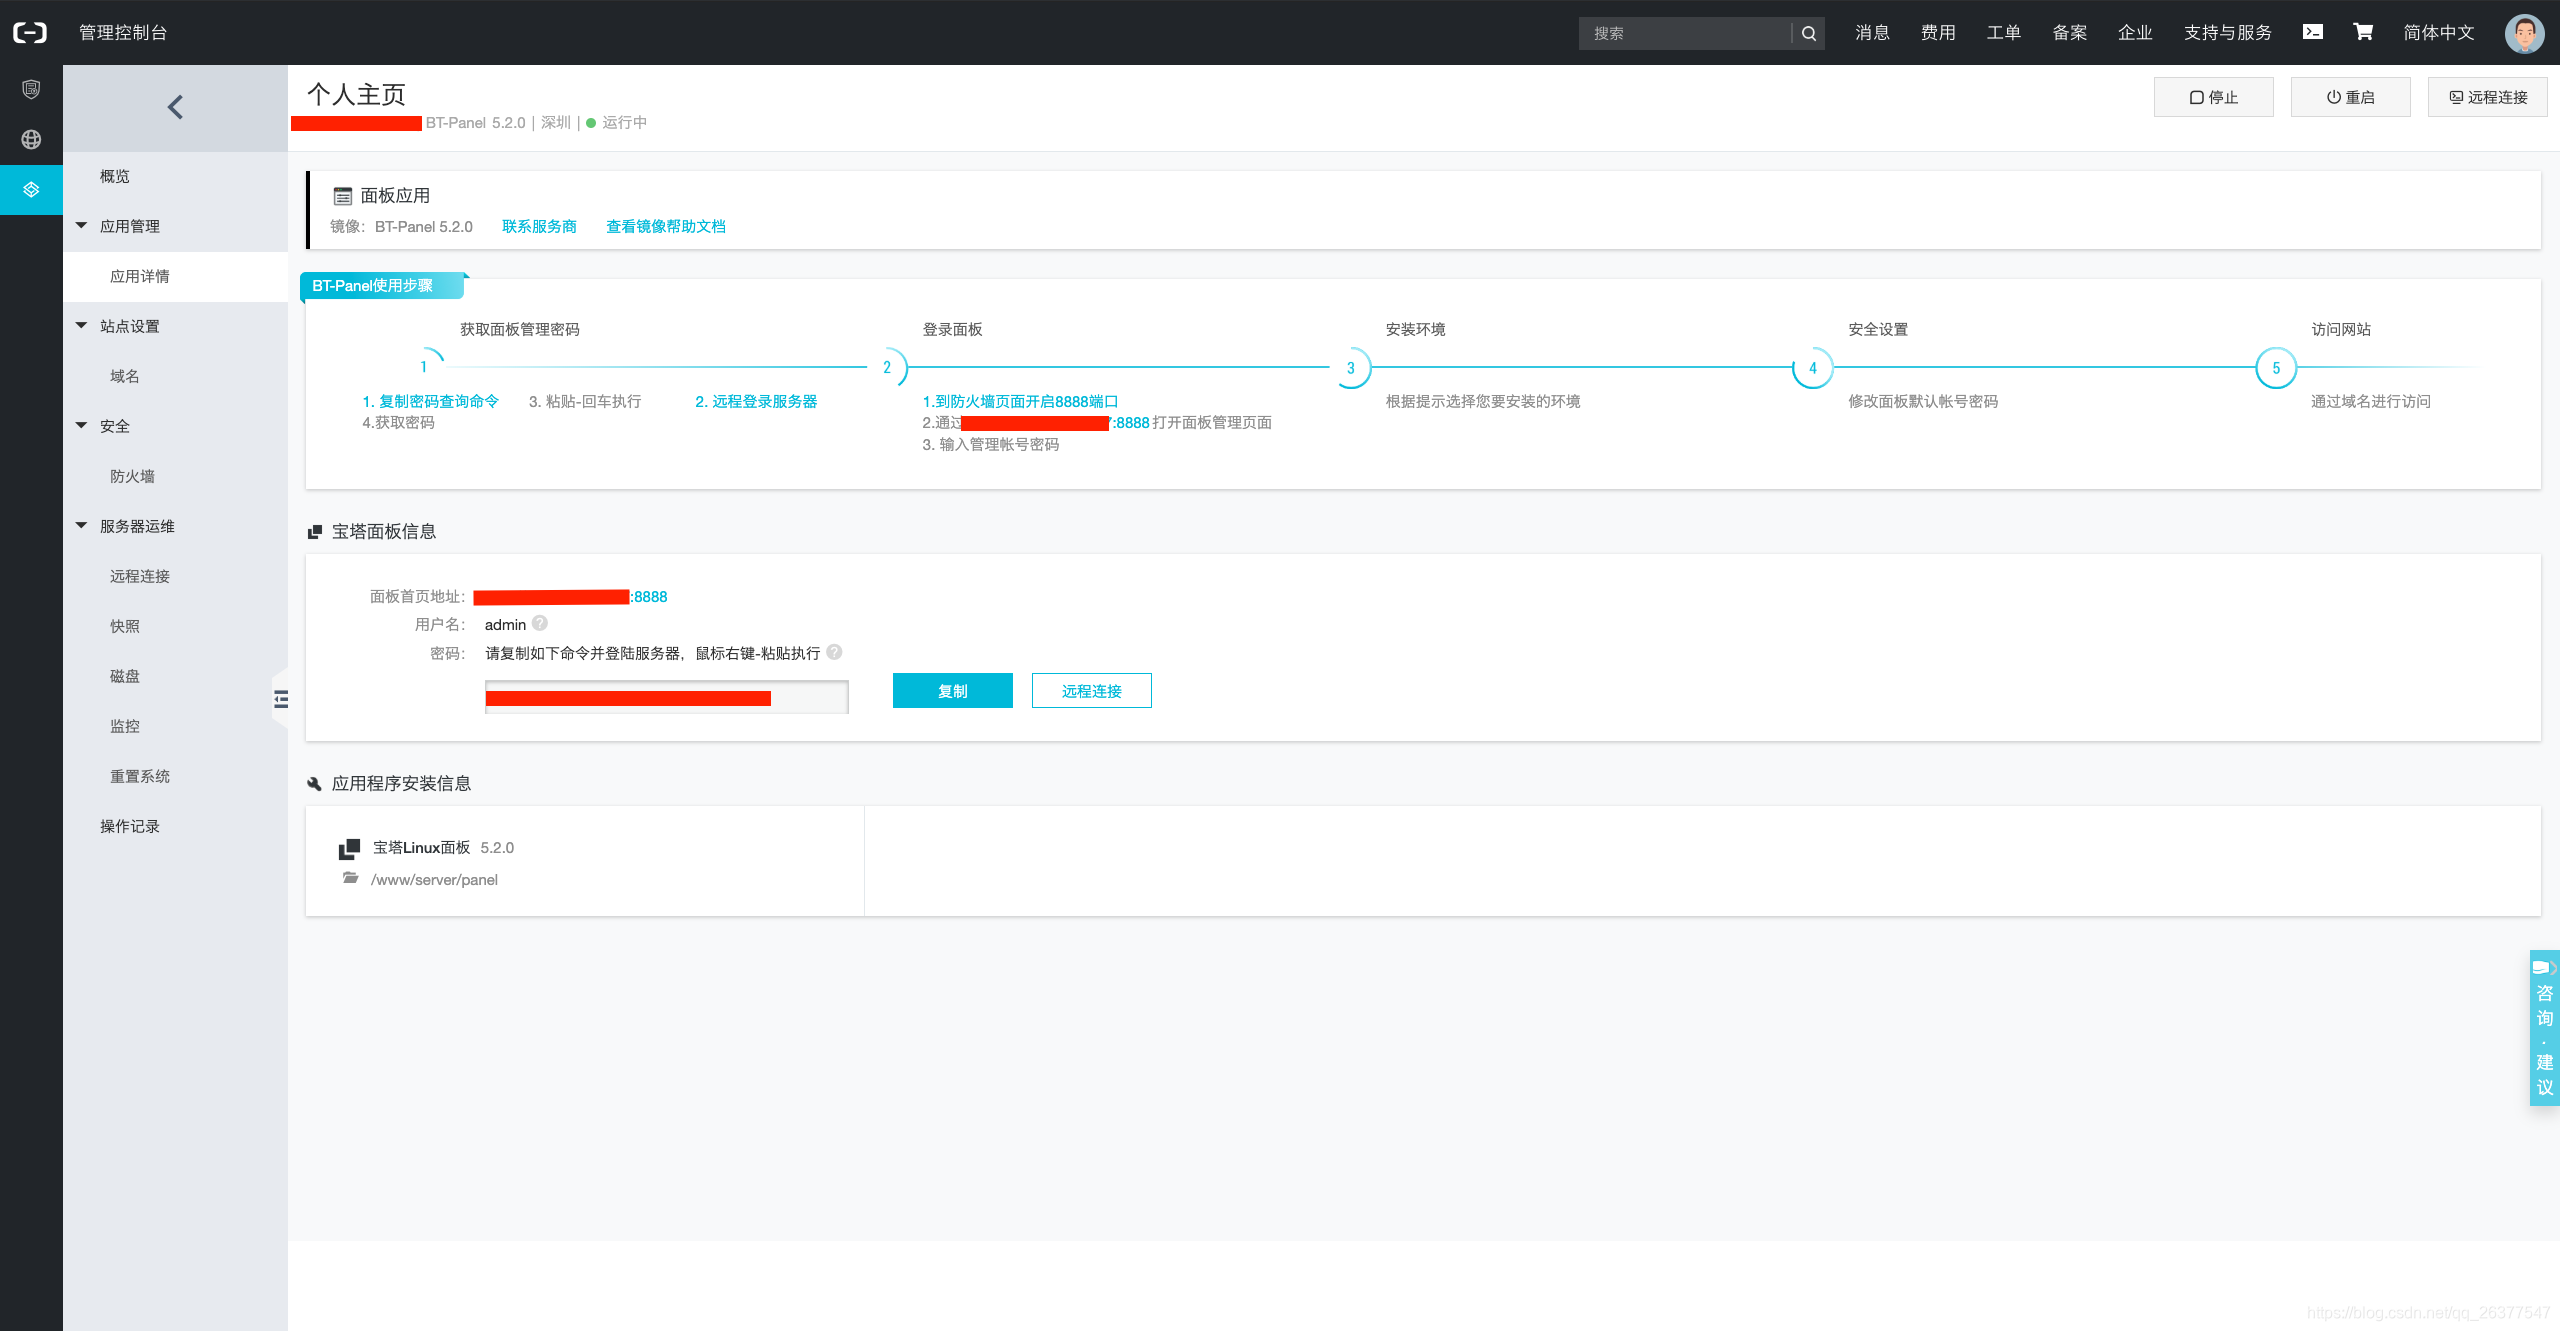Click the folder icon beside /www/server/panel
The height and width of the screenshot is (1331, 2560).
click(350, 878)
